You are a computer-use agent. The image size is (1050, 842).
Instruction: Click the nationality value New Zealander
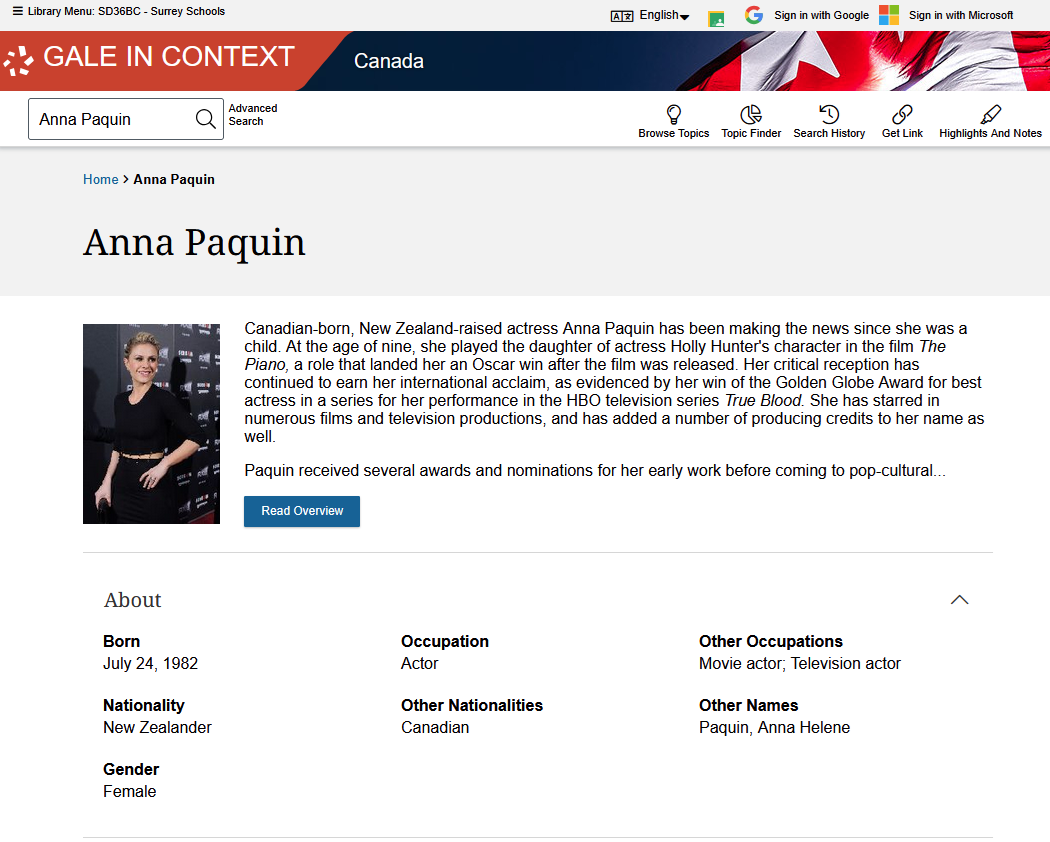point(157,727)
